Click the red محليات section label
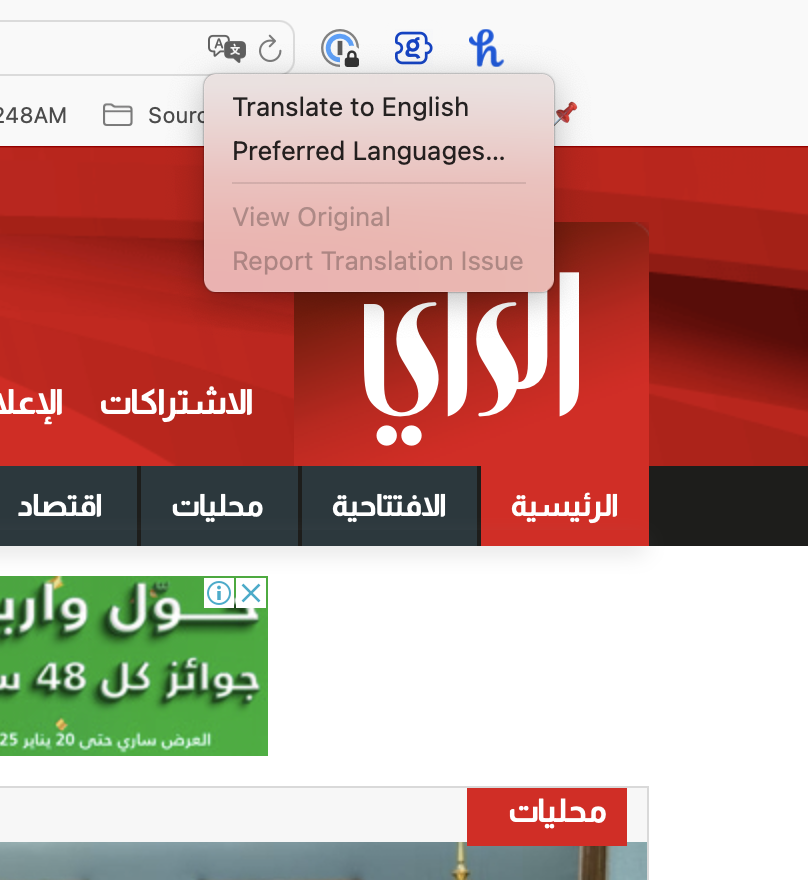This screenshot has height=880, width=808. [547, 816]
